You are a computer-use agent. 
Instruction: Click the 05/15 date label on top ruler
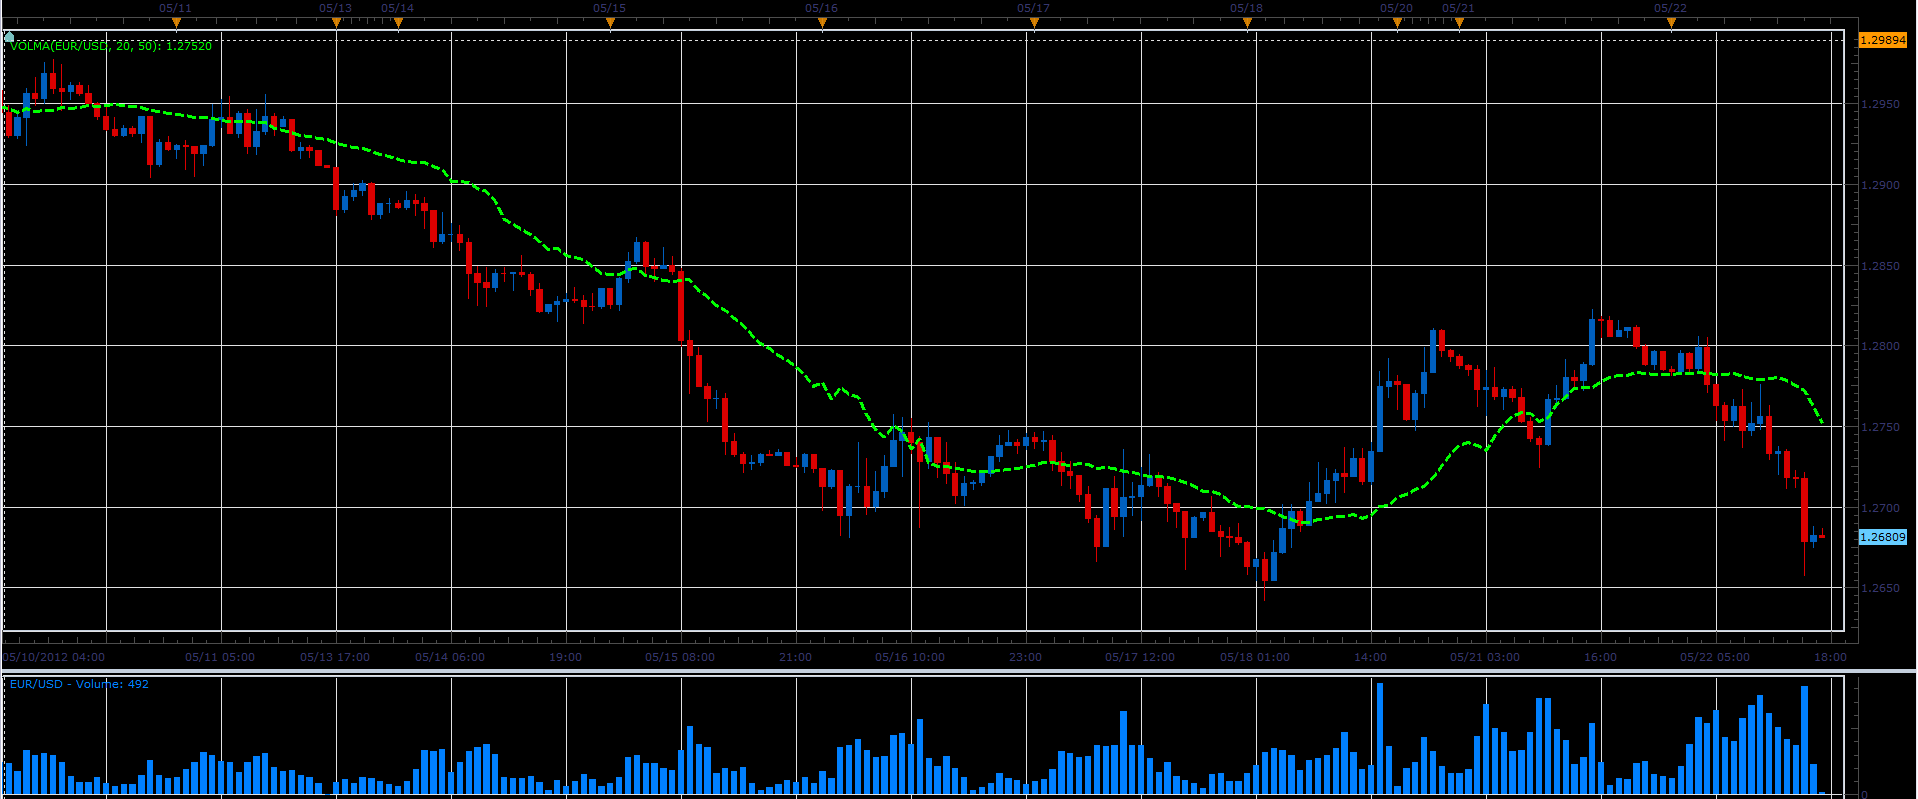(x=610, y=8)
